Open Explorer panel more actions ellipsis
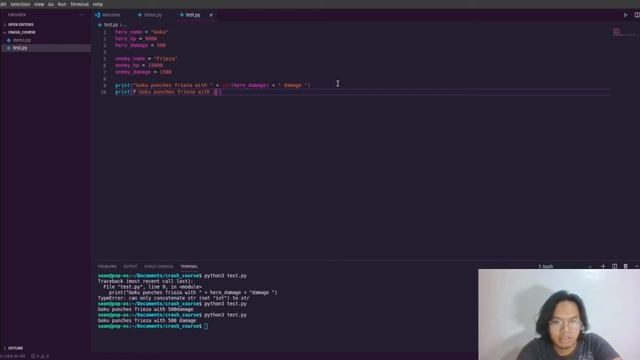The height and width of the screenshot is (360, 640). [81, 15]
